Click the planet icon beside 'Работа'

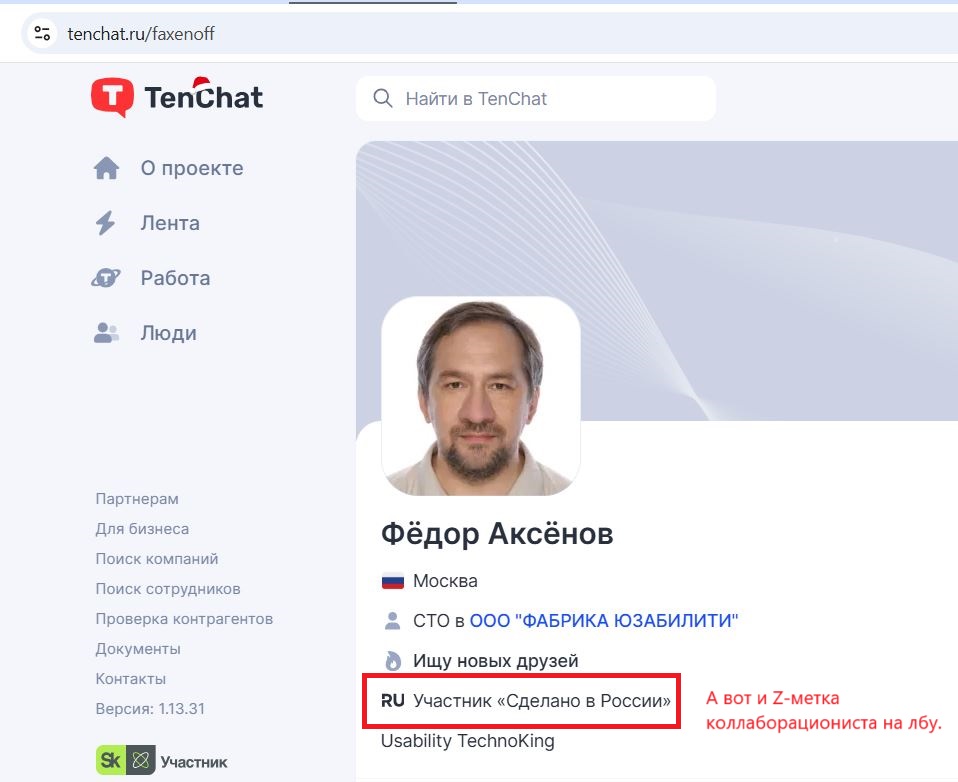[106, 278]
